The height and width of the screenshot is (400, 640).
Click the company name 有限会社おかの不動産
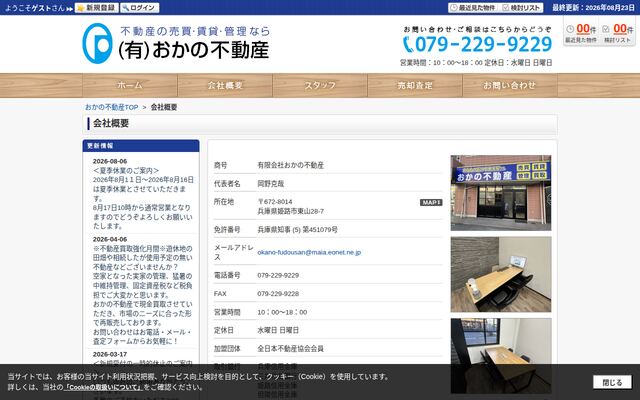[290, 165]
